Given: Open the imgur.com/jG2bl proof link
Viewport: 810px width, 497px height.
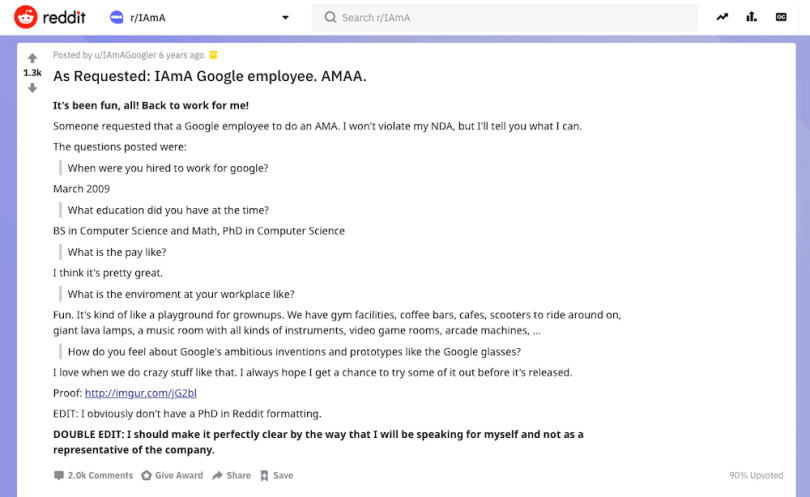Looking at the screenshot, I should [x=141, y=393].
